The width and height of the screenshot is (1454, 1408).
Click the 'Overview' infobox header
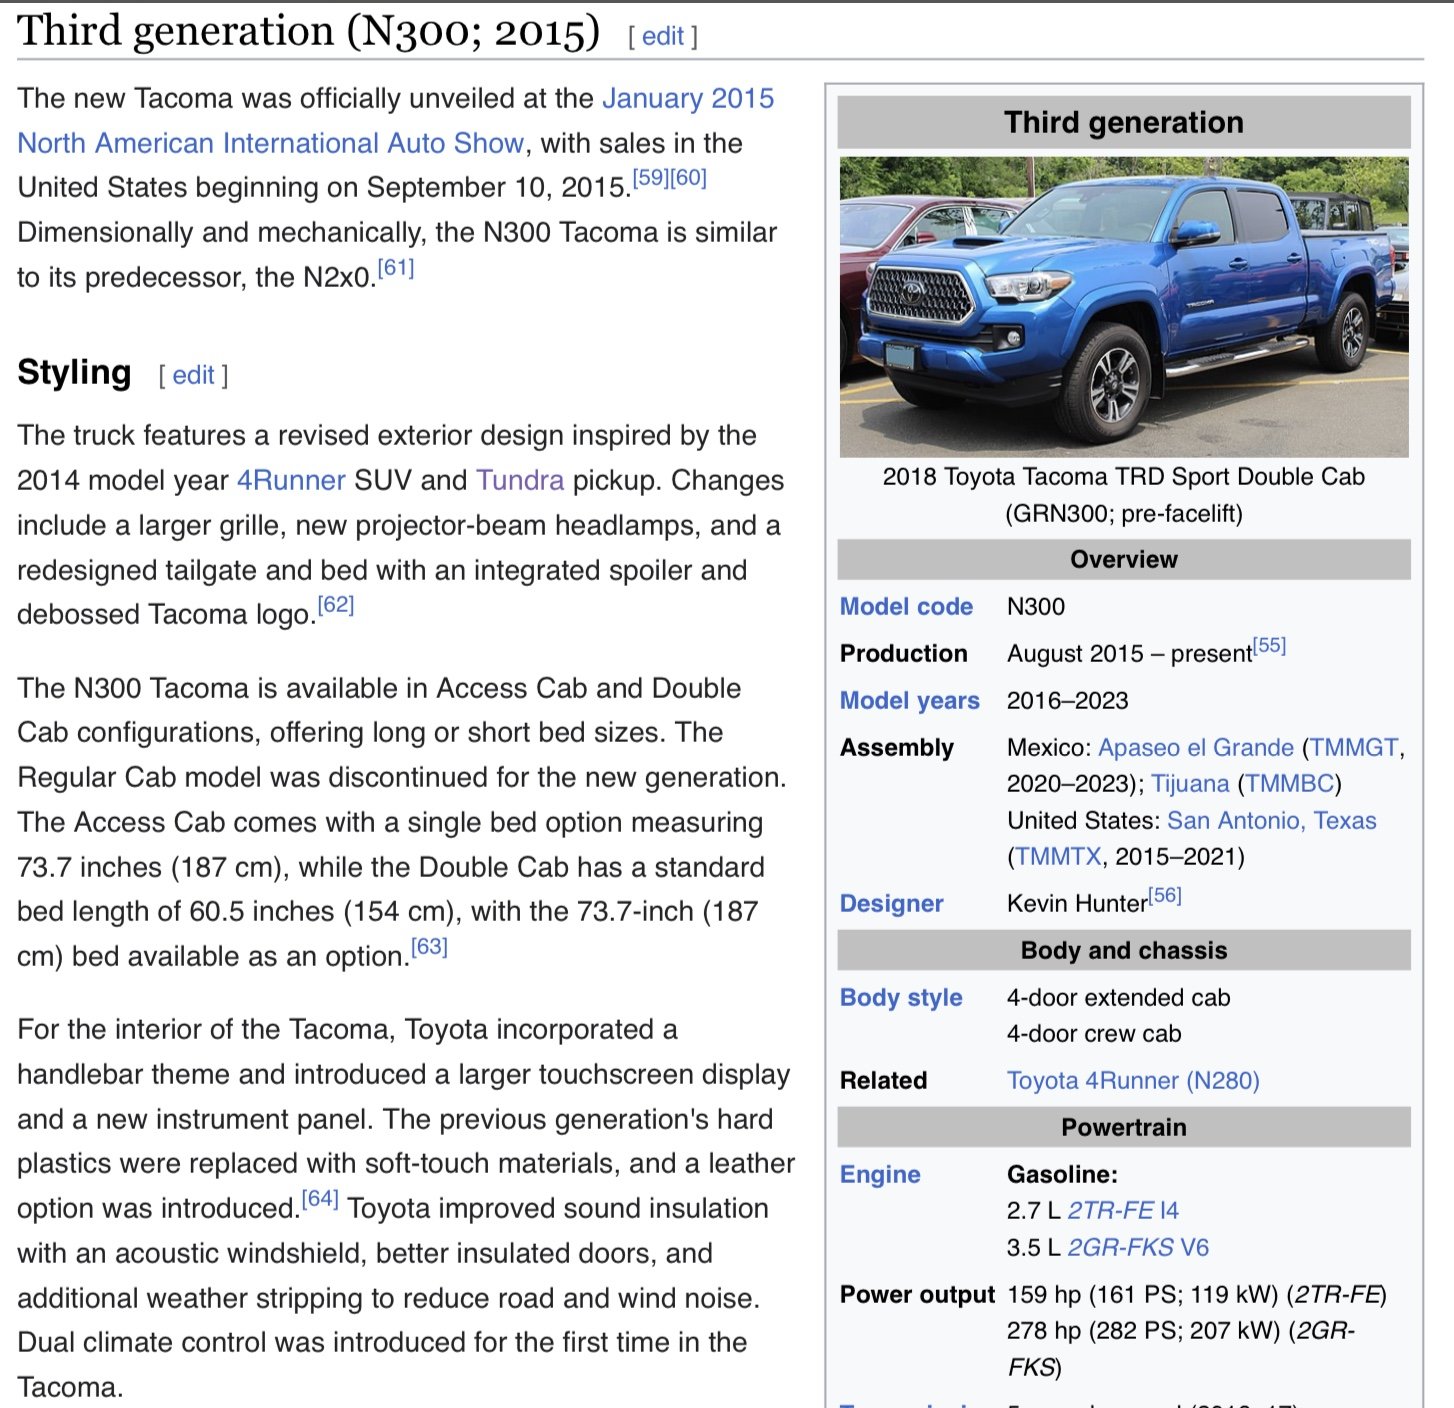pyautogui.click(x=1124, y=560)
